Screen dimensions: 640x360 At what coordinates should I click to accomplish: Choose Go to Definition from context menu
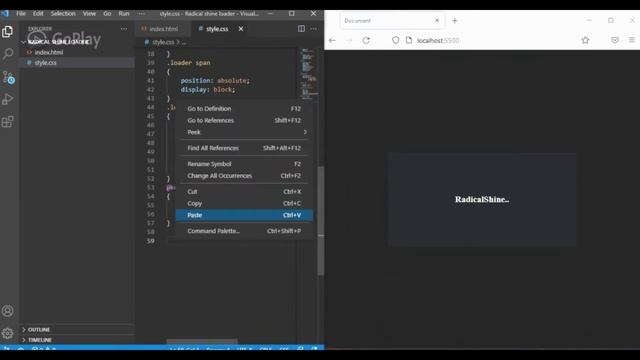pyautogui.click(x=244, y=109)
